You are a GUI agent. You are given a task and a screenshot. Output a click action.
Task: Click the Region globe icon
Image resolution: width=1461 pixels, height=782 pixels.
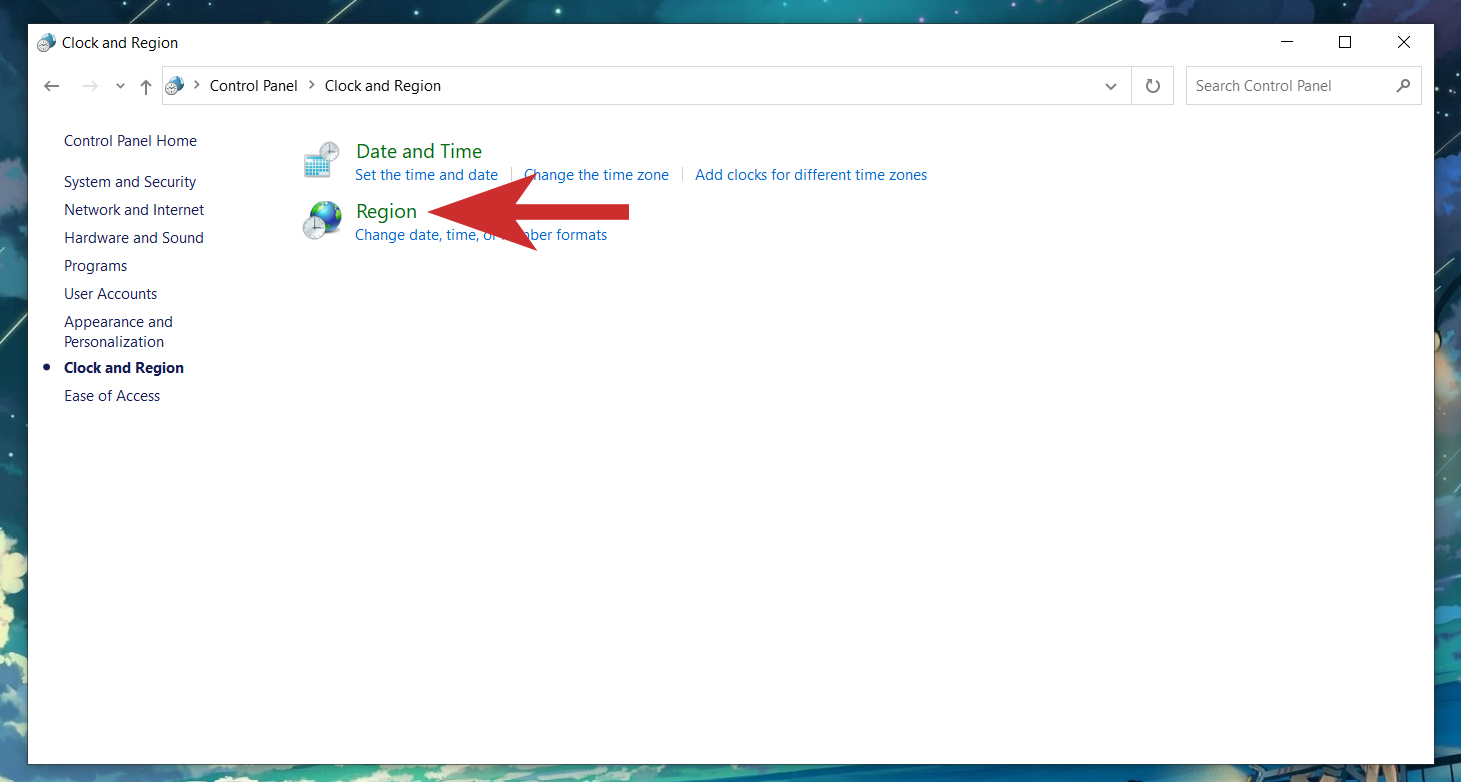322,220
